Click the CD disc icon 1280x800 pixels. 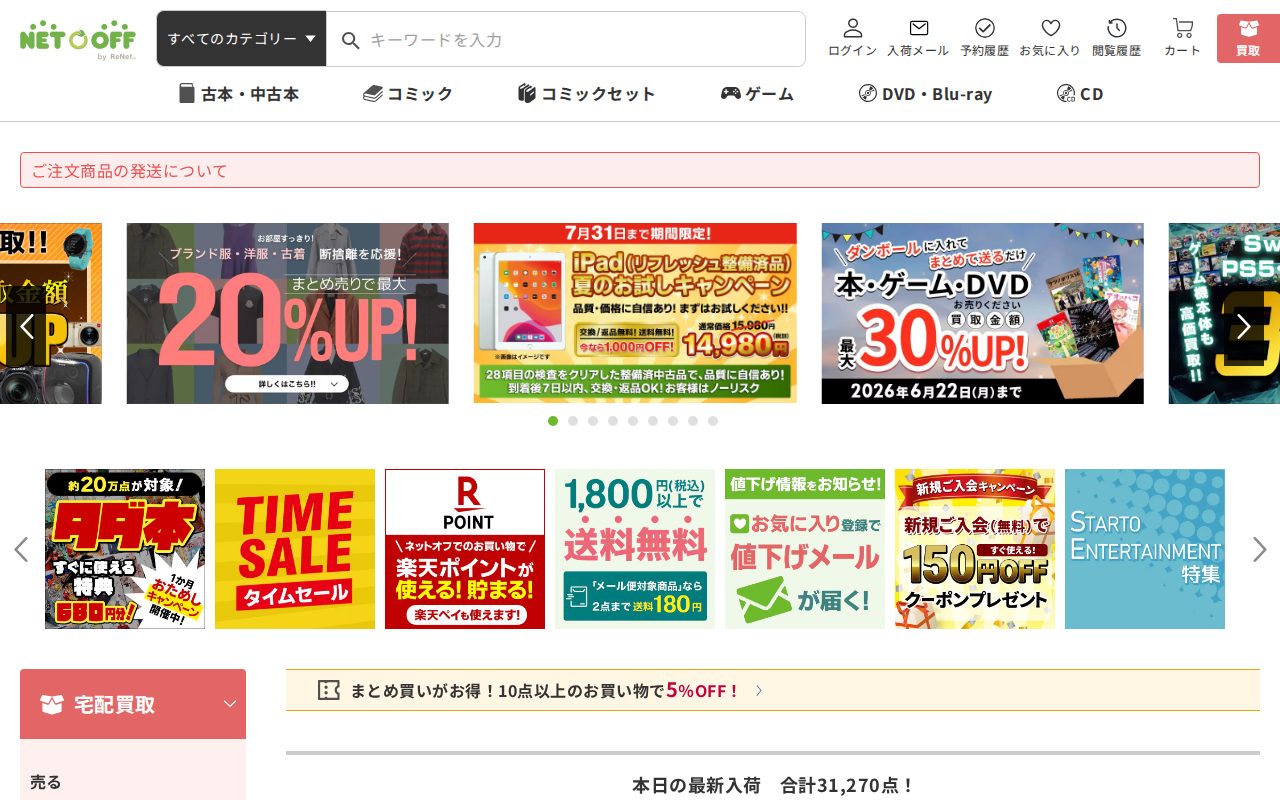click(1066, 94)
